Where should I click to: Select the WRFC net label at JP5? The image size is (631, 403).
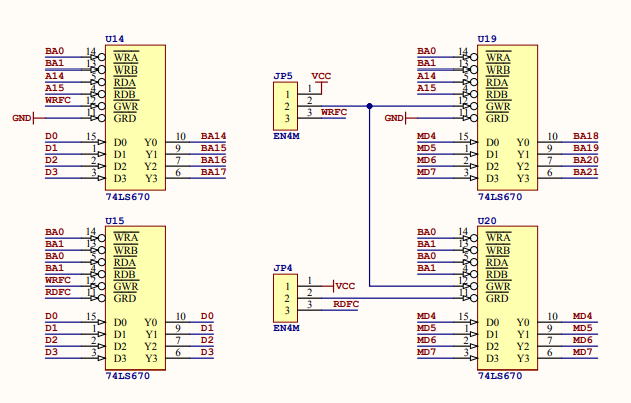tap(334, 112)
